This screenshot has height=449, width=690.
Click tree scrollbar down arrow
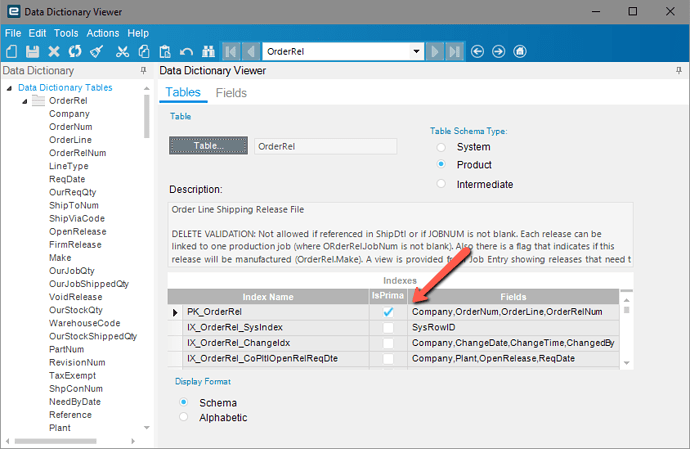pyautogui.click(x=147, y=427)
